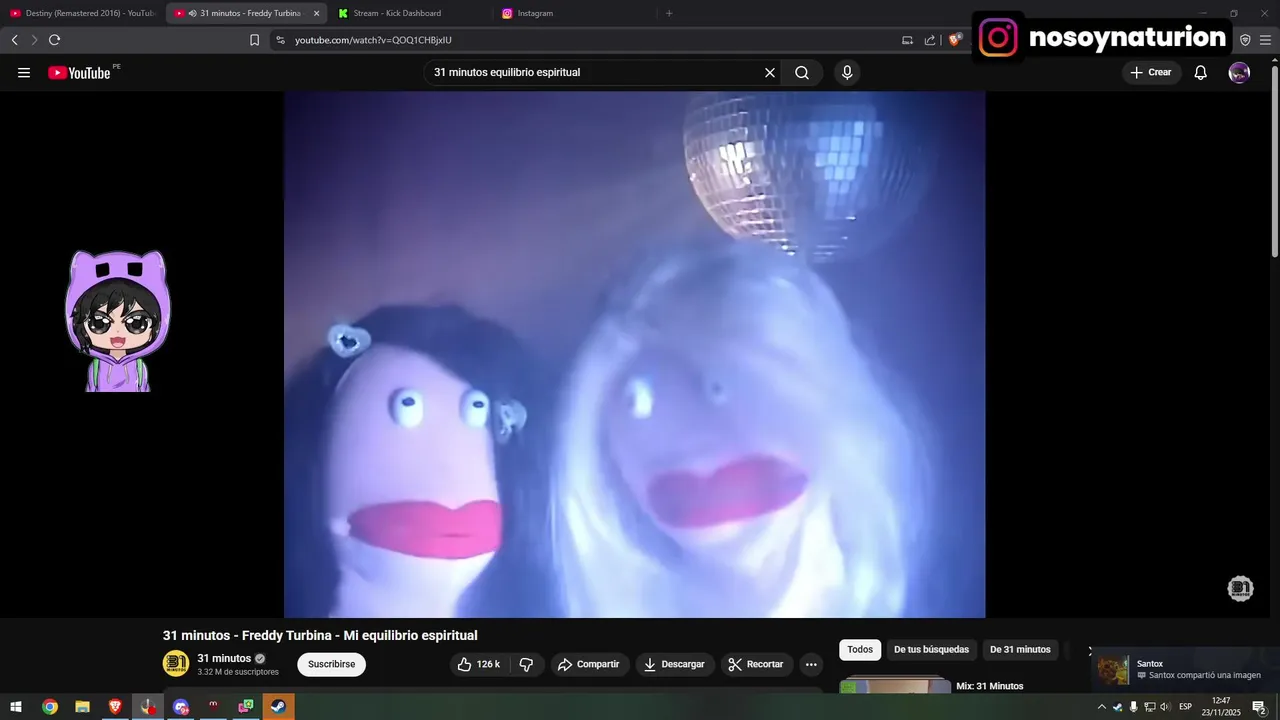Click the 3.32 M de suscriptores text
The image size is (1280, 720).
238,672
